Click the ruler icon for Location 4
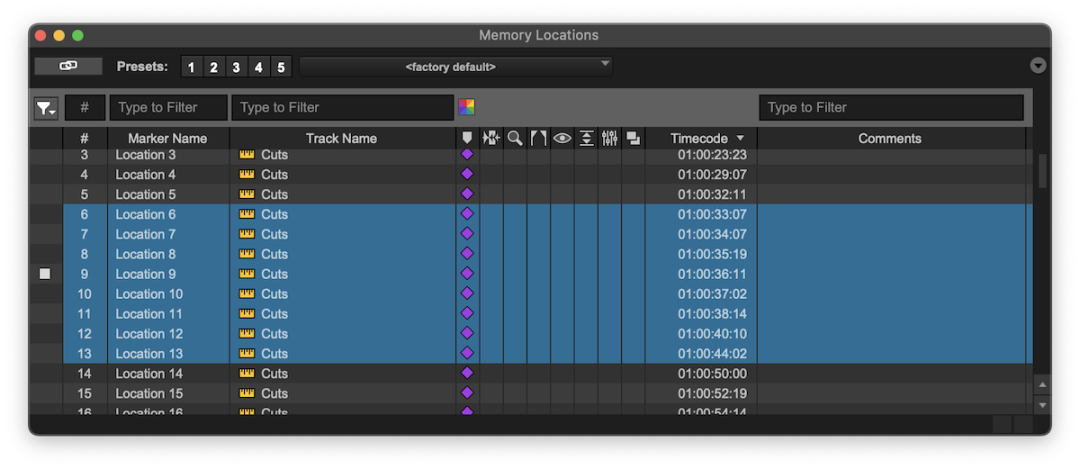This screenshot has width=1080, height=469. 247,174
